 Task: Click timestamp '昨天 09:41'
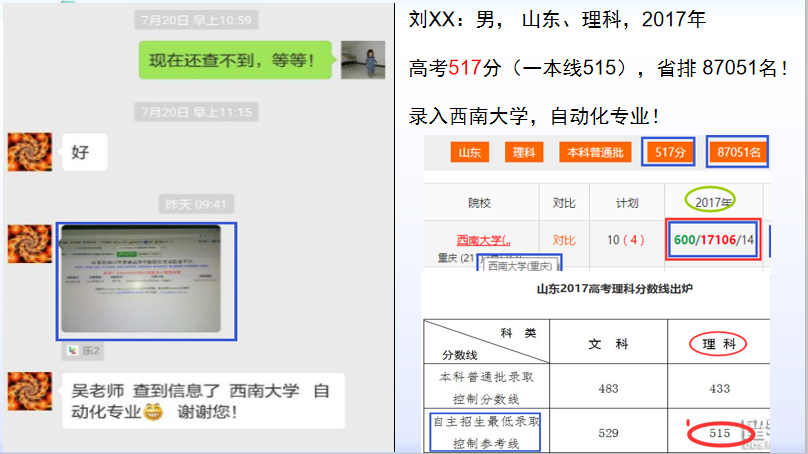pos(196,204)
